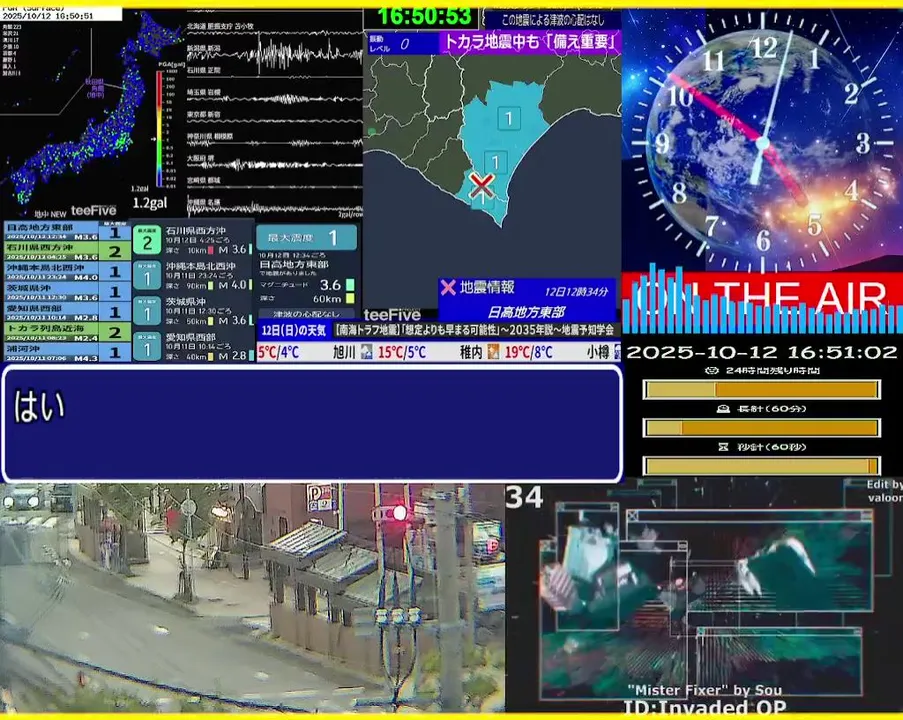Click the intensity 1 badge on the 10月11日 12:30 card

coord(147,312)
